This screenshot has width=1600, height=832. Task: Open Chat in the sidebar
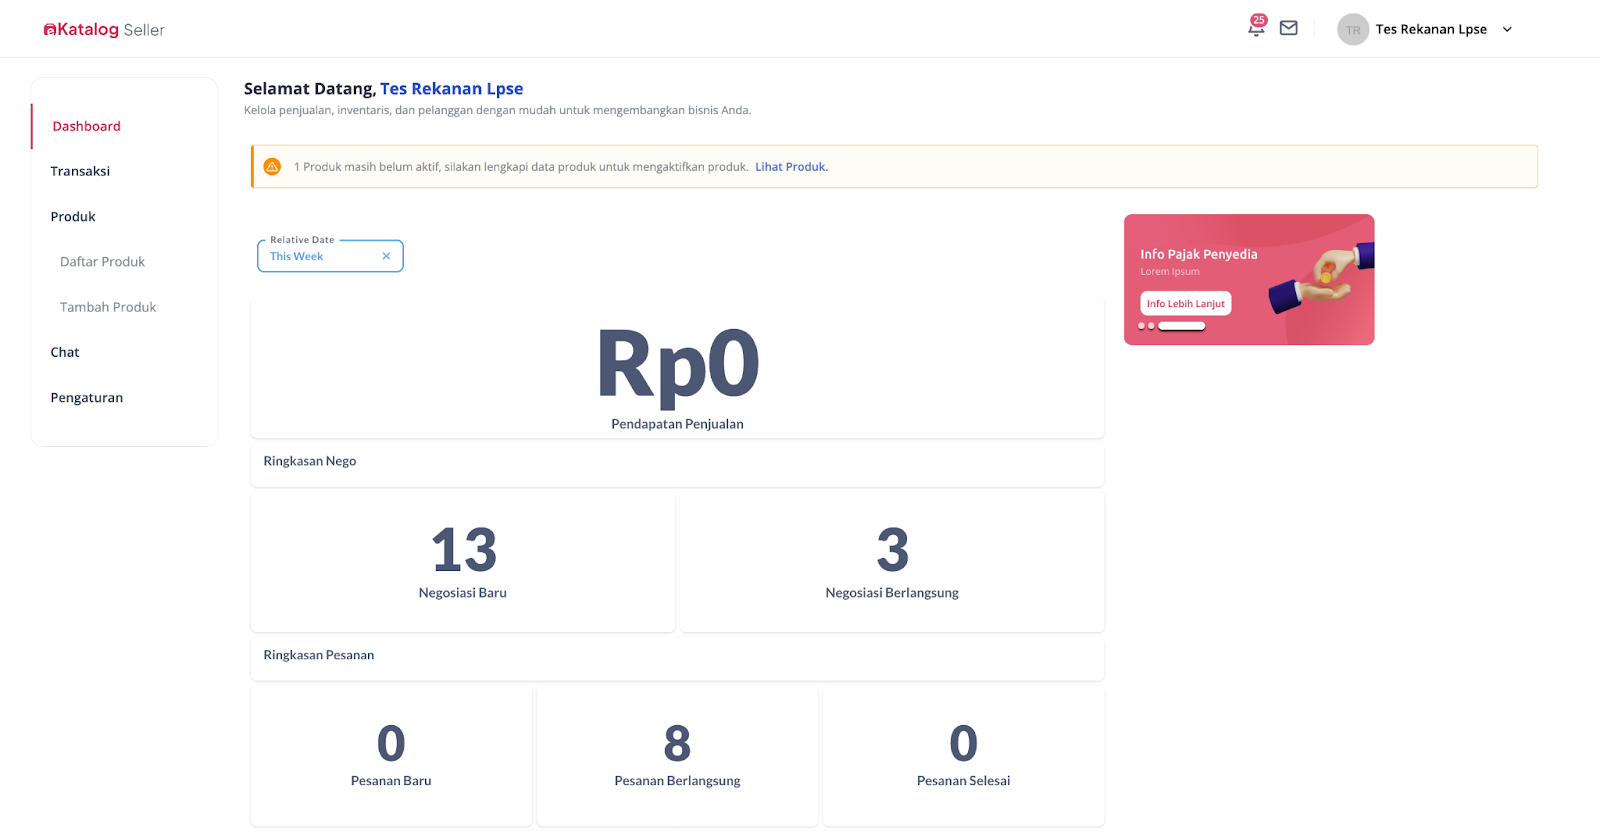[65, 352]
